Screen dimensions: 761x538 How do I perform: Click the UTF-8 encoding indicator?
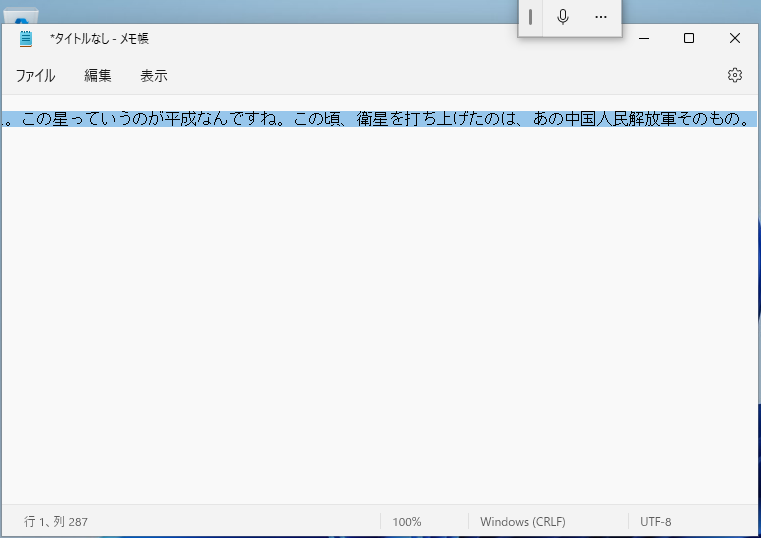[655, 522]
